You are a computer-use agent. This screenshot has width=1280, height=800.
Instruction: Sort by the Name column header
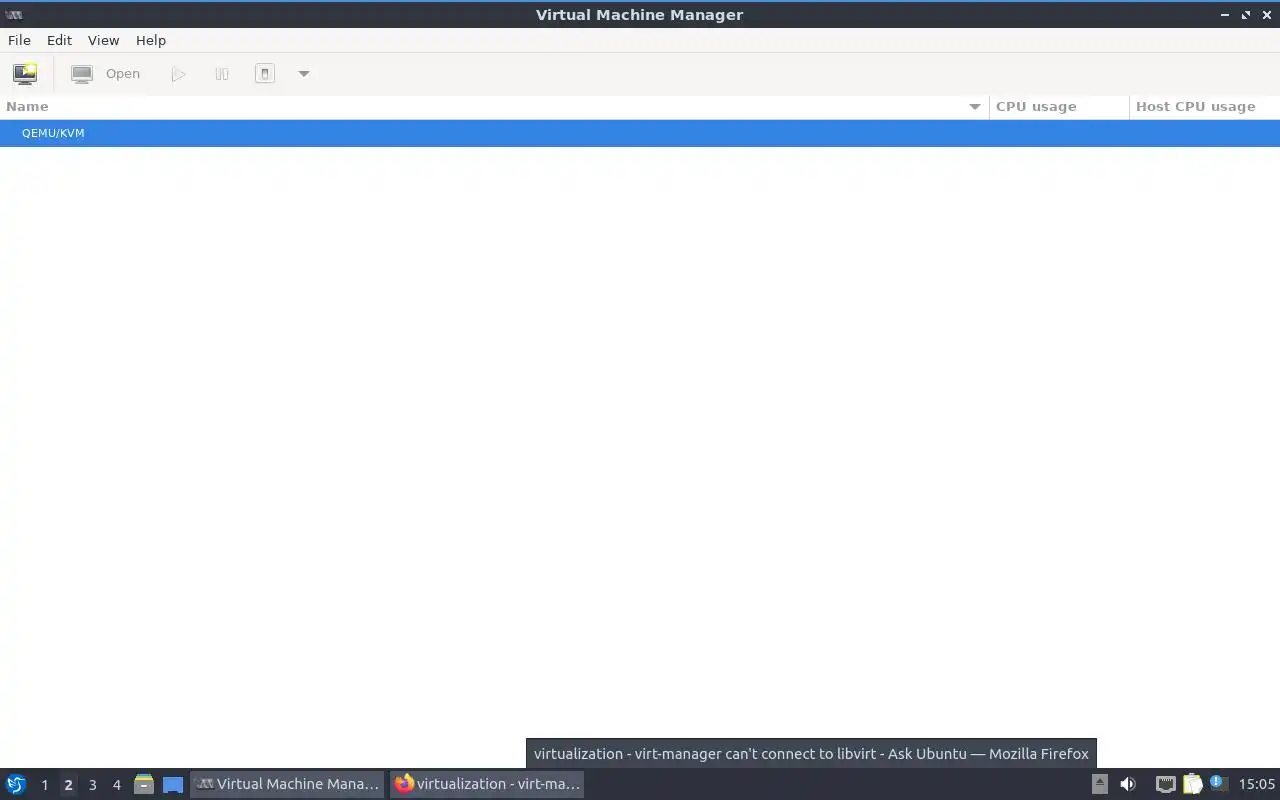click(494, 106)
